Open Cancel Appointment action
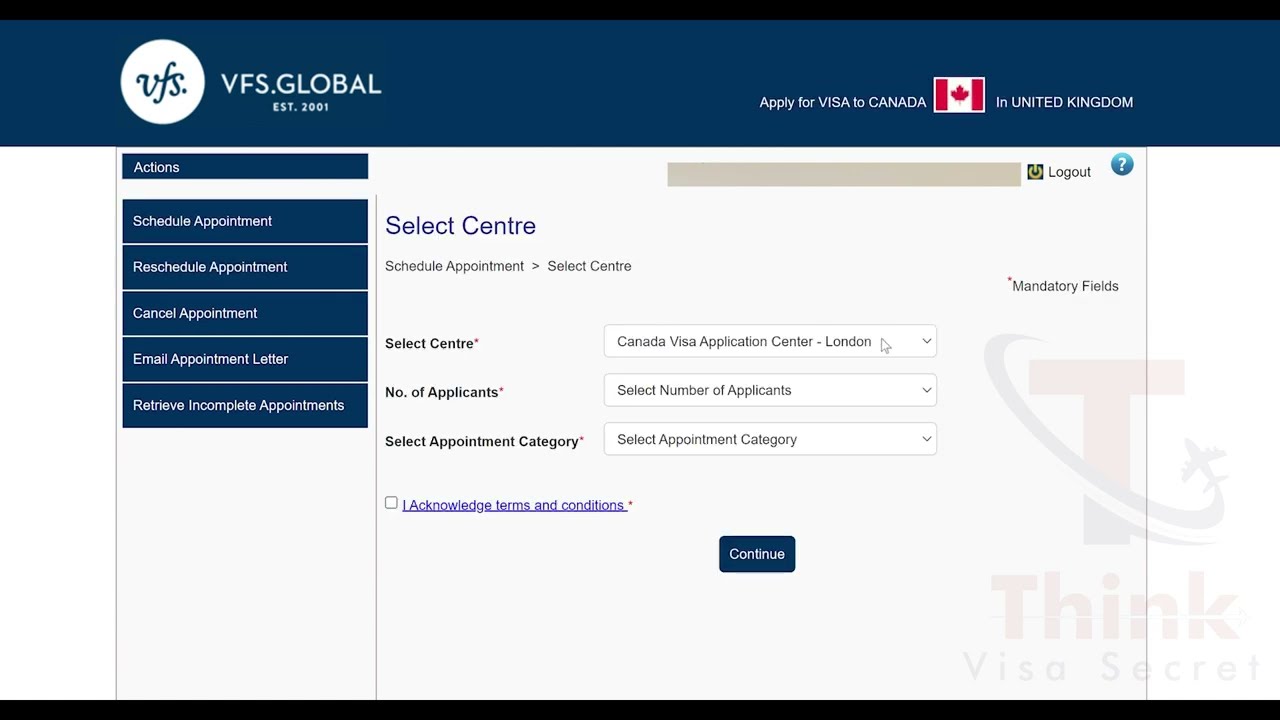This screenshot has height=720, width=1280. (x=245, y=313)
